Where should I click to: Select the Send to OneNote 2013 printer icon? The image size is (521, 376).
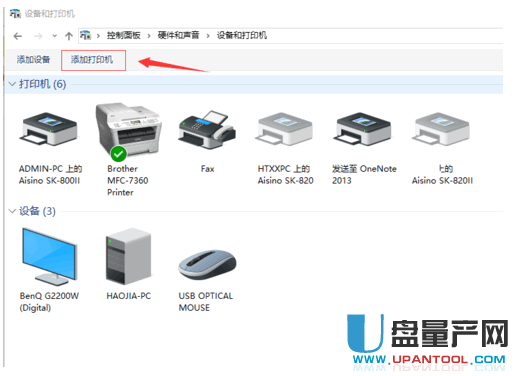[x=363, y=129]
